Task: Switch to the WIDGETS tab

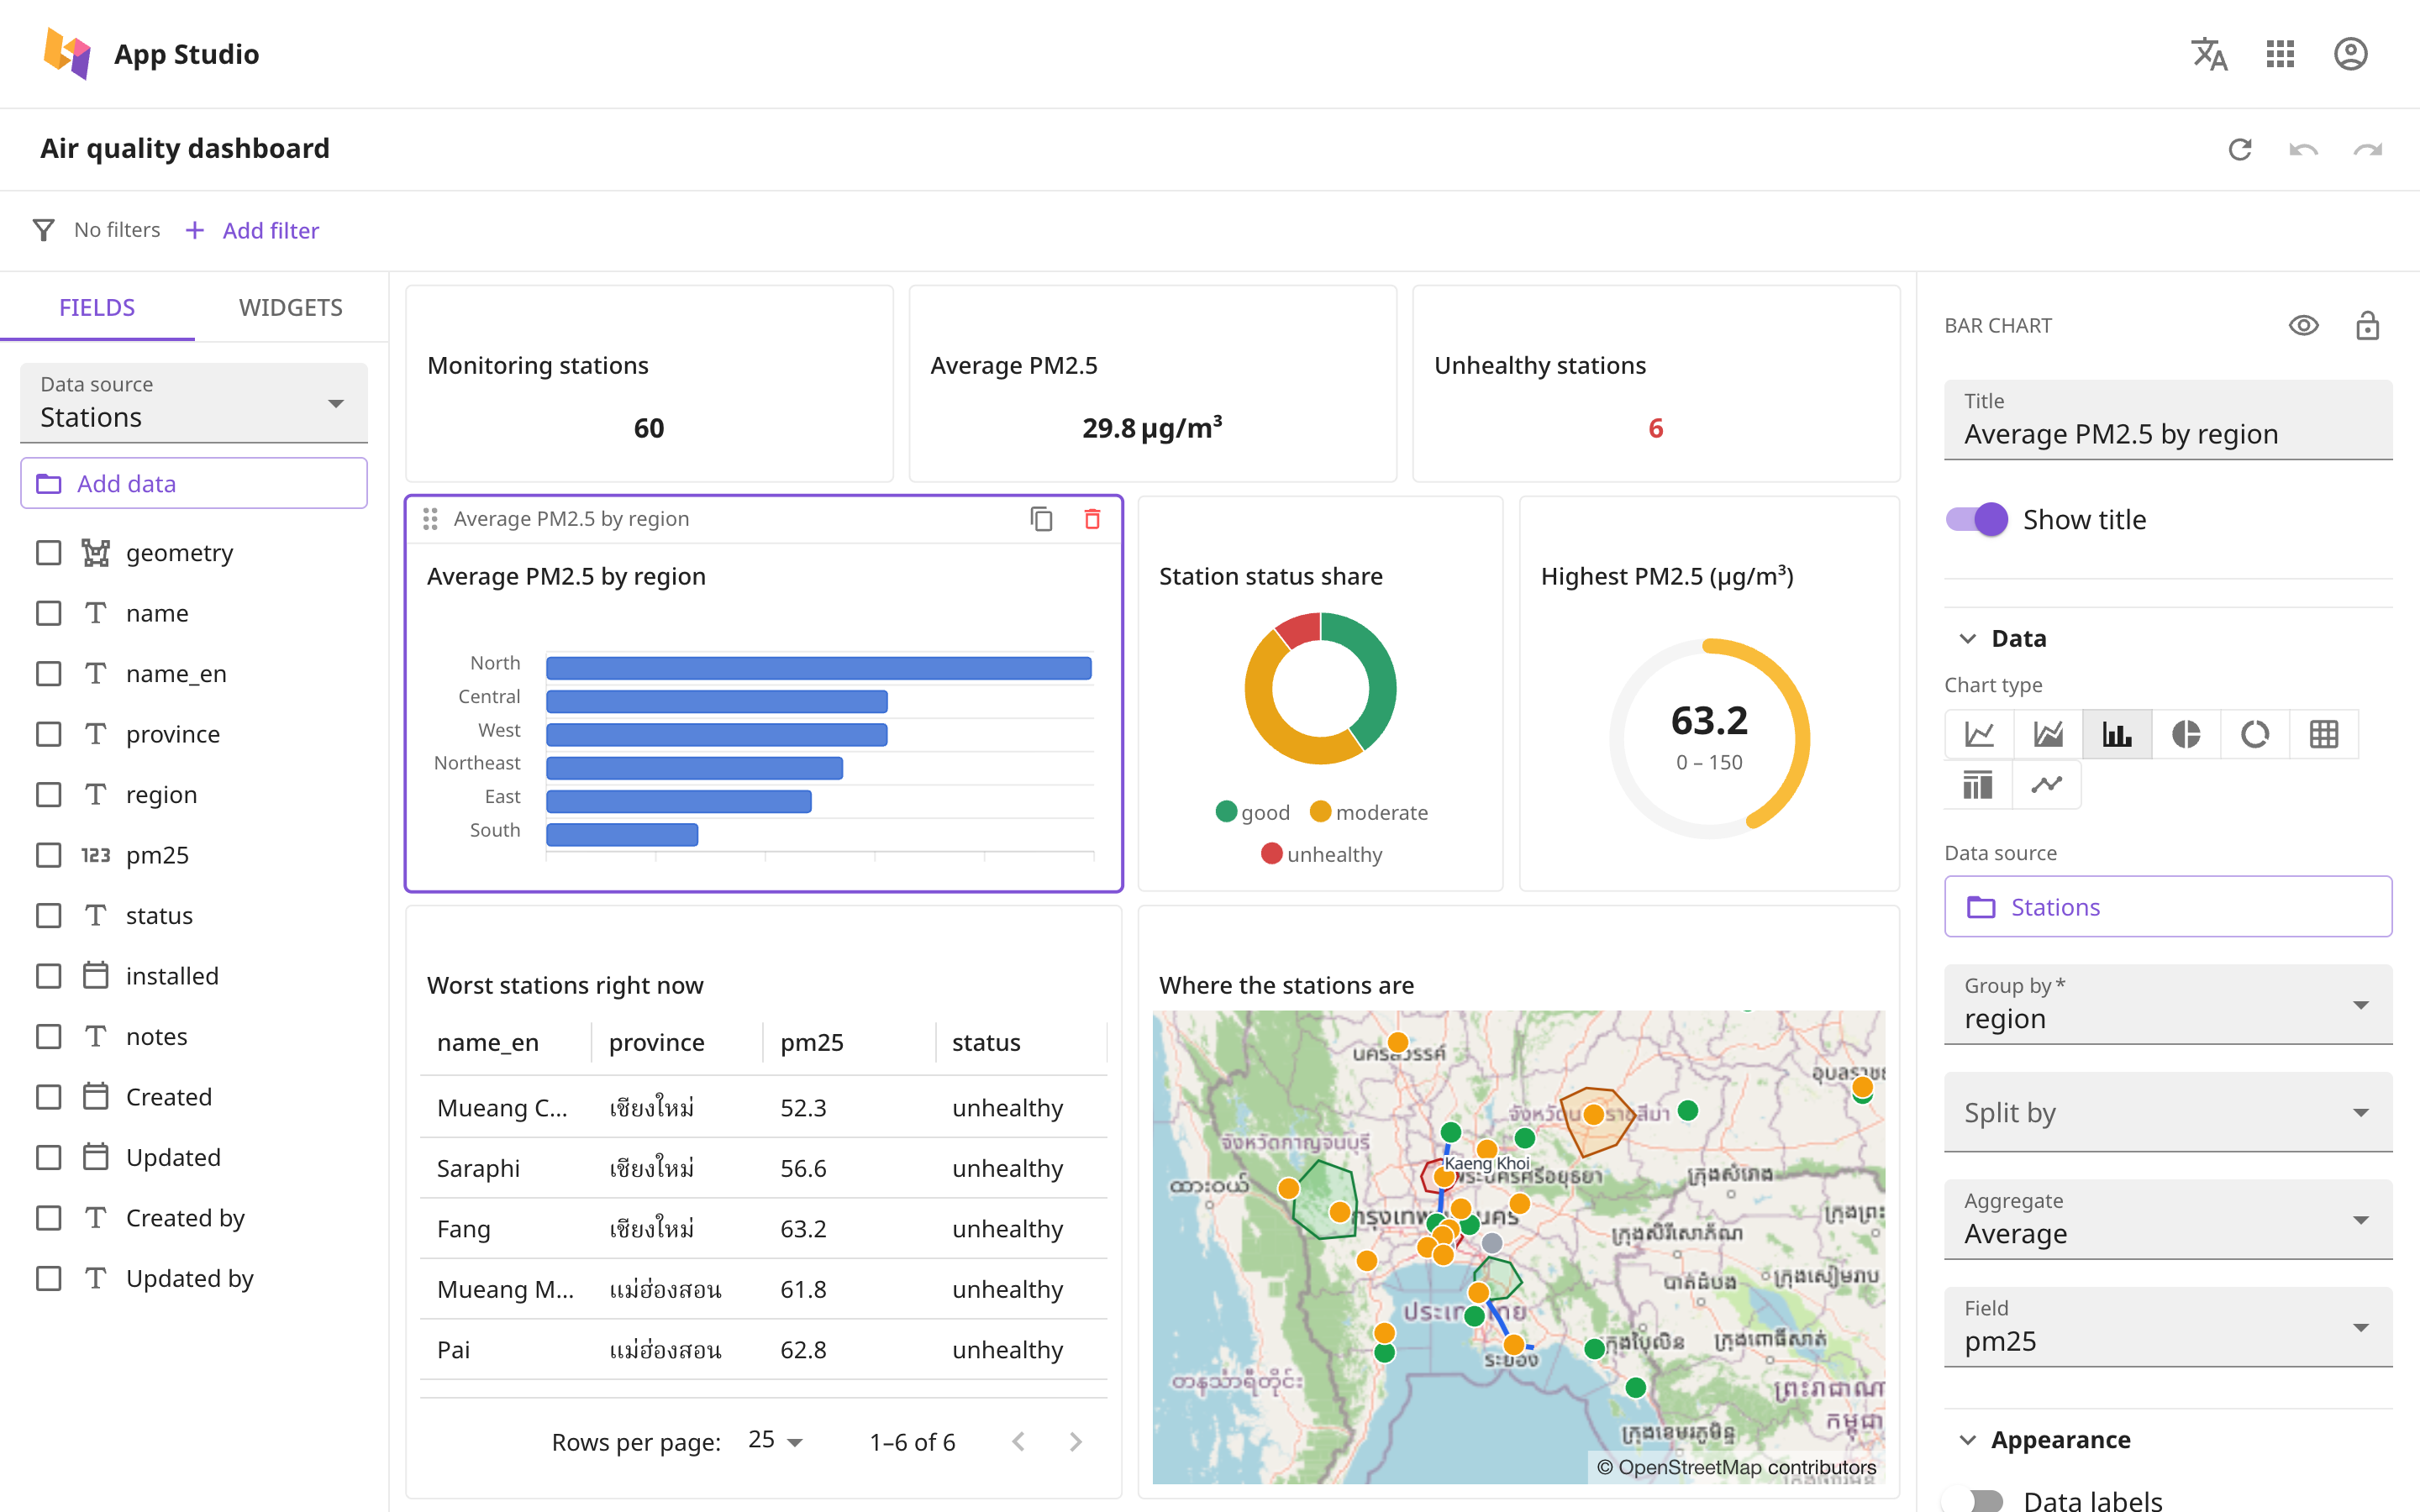Action: point(291,307)
